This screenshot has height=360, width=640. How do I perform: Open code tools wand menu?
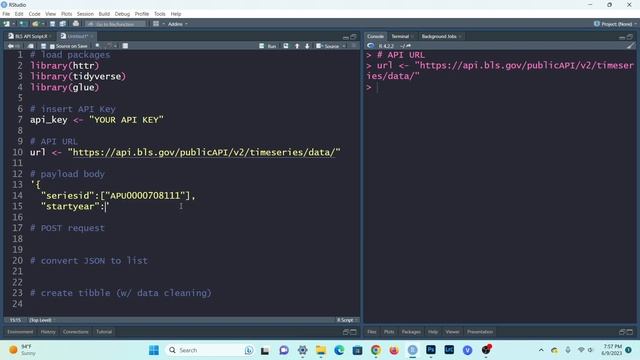[x=109, y=46]
